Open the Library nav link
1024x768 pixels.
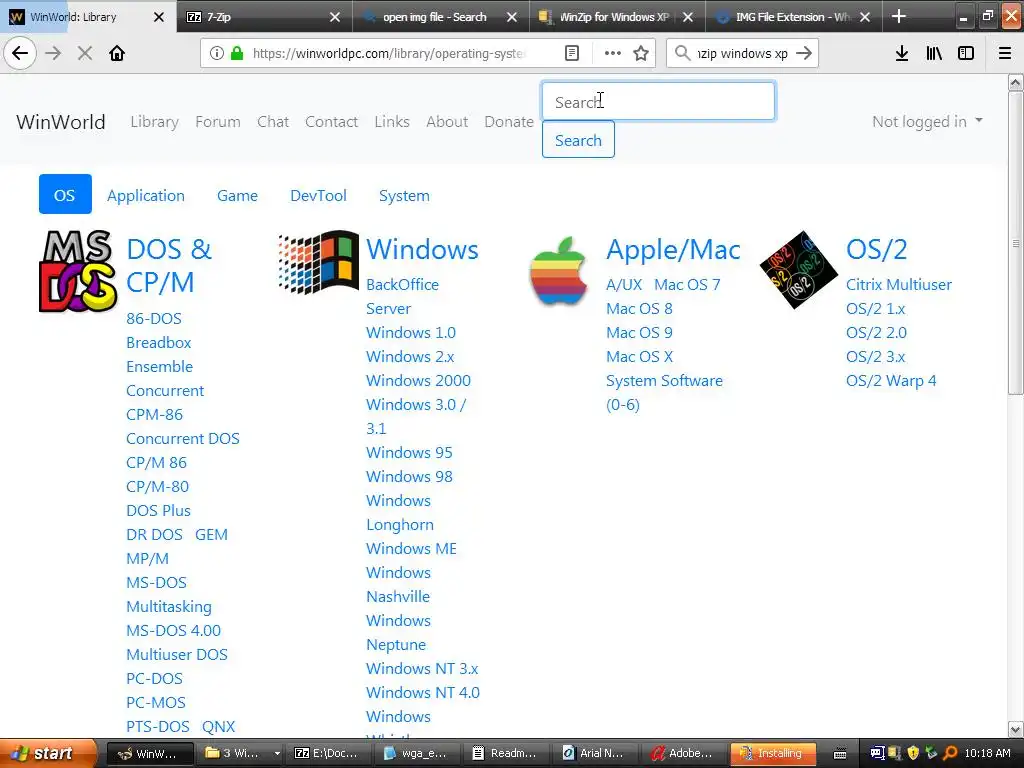pyautogui.click(x=154, y=121)
